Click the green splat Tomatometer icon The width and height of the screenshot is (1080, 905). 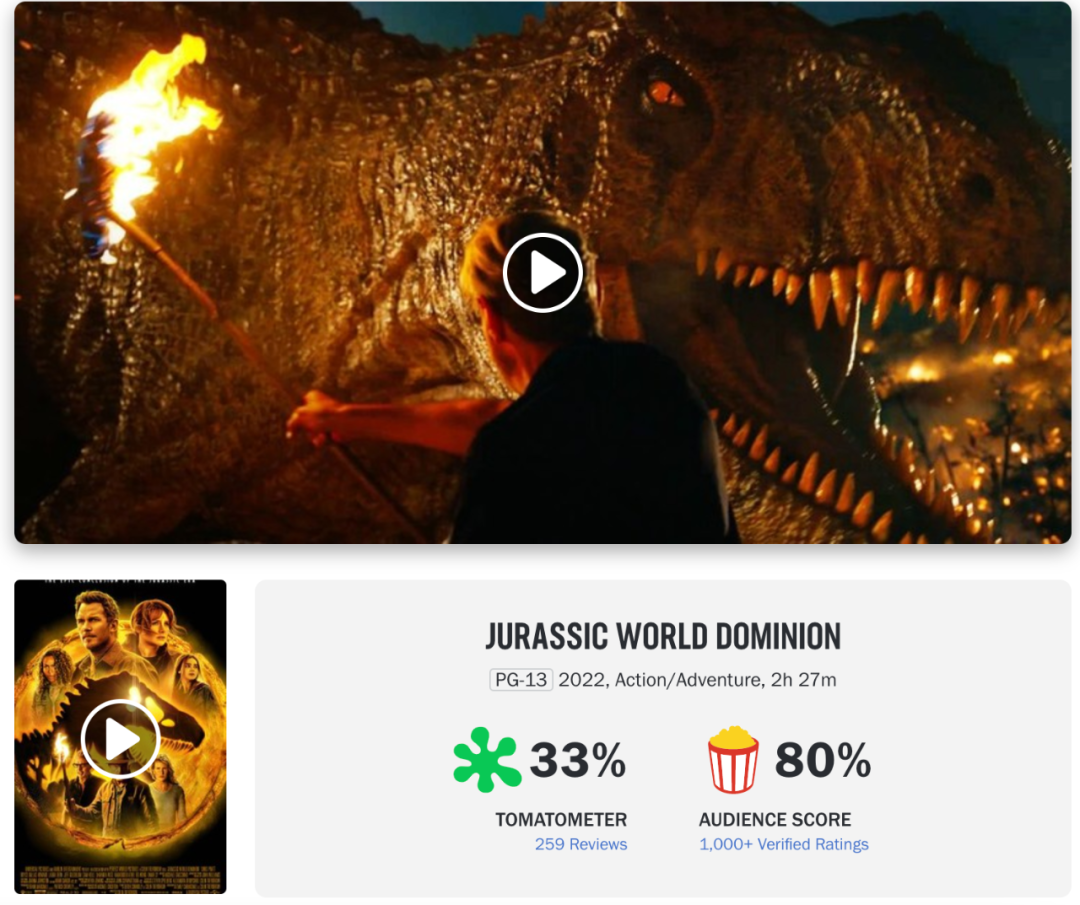point(486,759)
